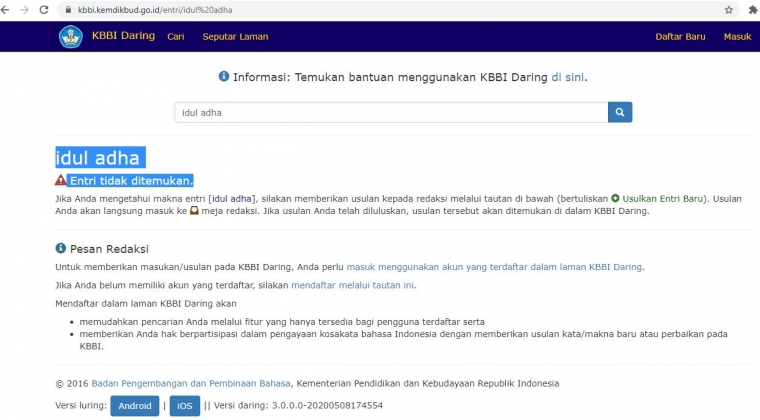The height and width of the screenshot is (420, 760).
Task: Click the Kemdikbud logo in the navbar
Action: coord(71,36)
